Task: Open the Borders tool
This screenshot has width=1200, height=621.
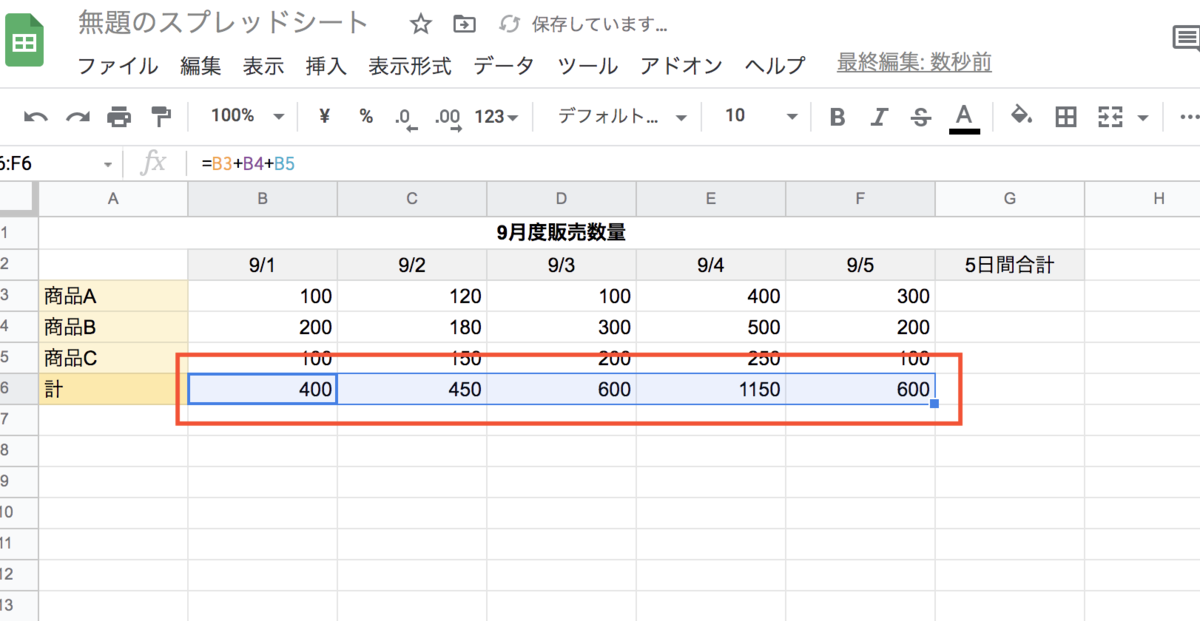Action: pyautogui.click(x=1065, y=116)
